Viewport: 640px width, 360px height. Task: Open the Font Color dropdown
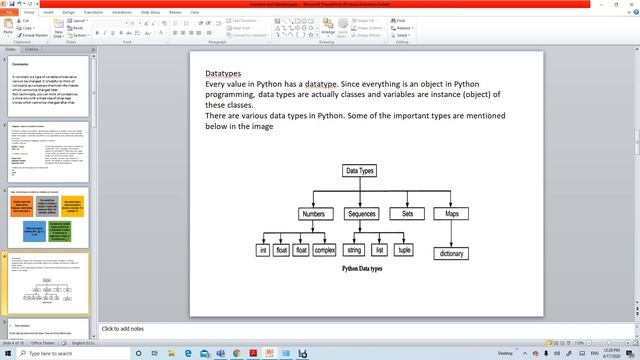(162, 33)
